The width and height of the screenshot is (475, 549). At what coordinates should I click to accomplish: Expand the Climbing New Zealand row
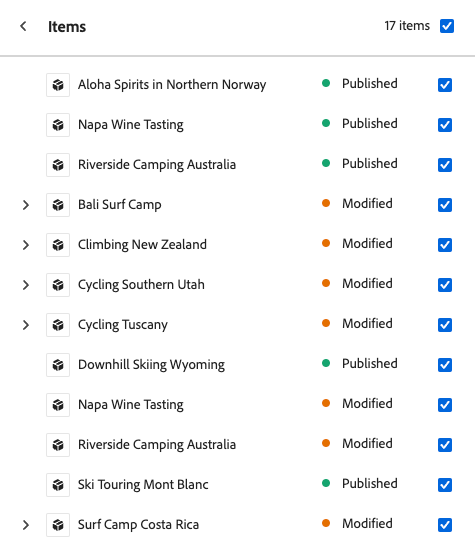pos(26,245)
